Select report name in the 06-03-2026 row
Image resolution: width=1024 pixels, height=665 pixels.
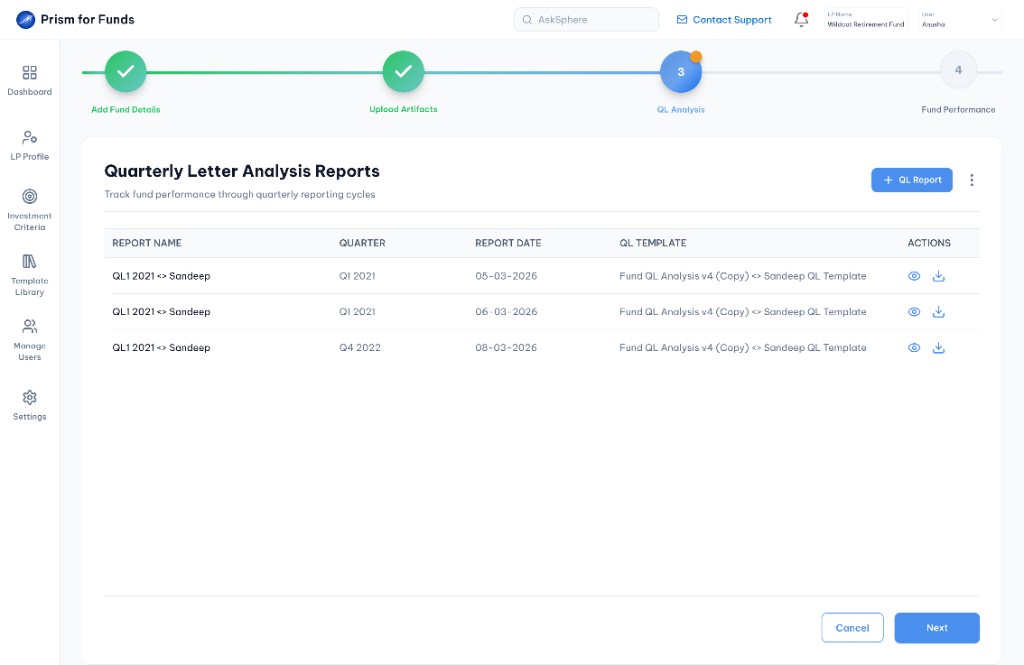point(161,312)
